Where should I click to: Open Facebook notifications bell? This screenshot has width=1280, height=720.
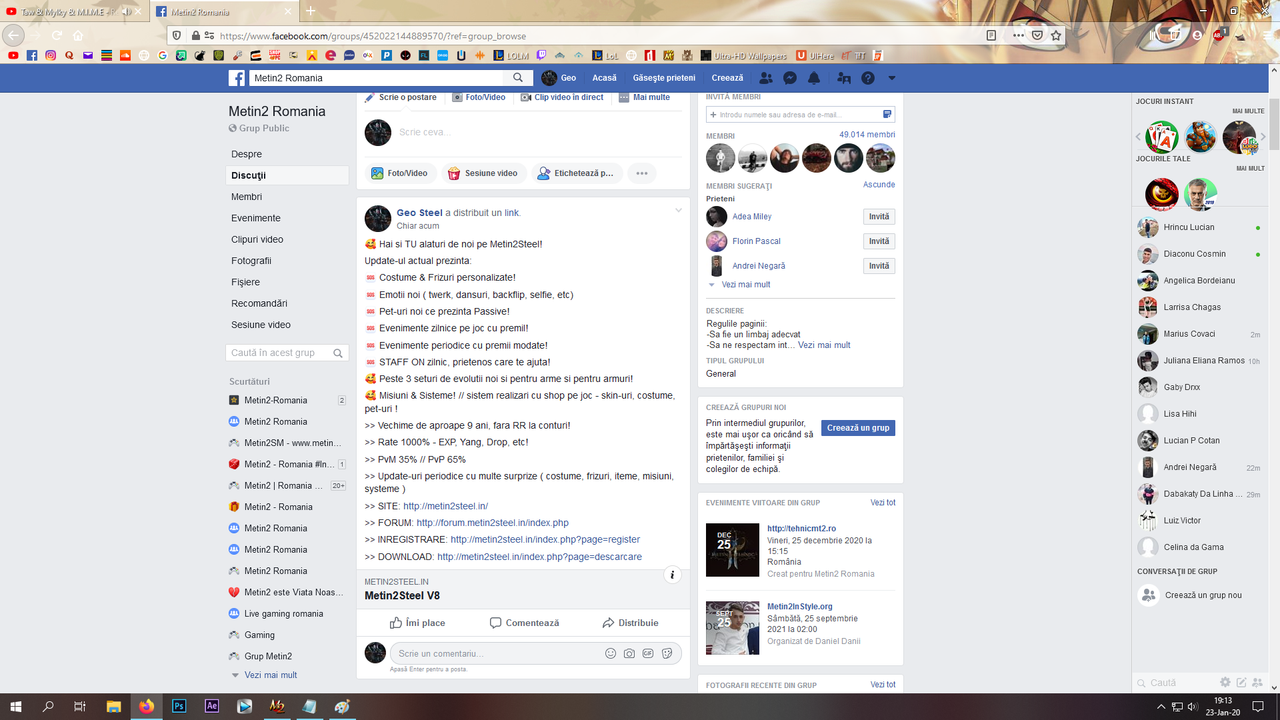(x=814, y=78)
